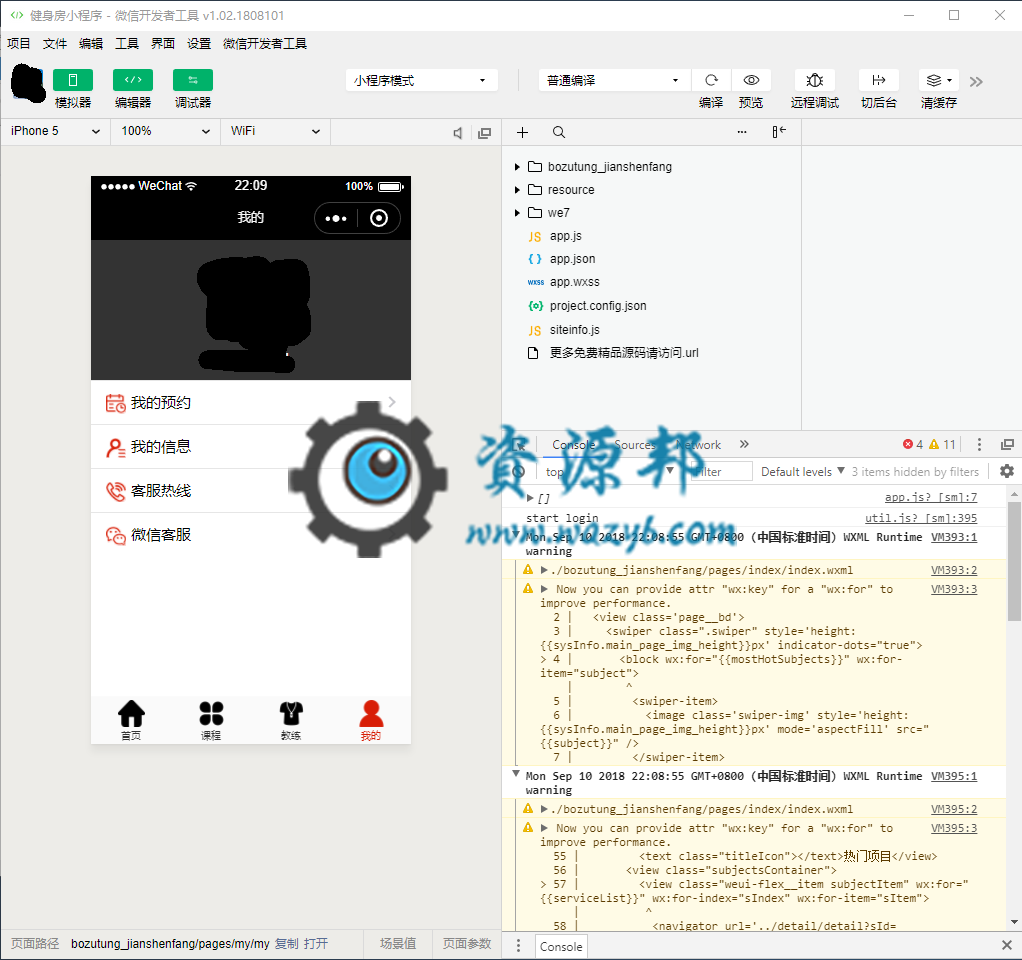Search files magnifier icon
1022x960 pixels.
(x=559, y=132)
